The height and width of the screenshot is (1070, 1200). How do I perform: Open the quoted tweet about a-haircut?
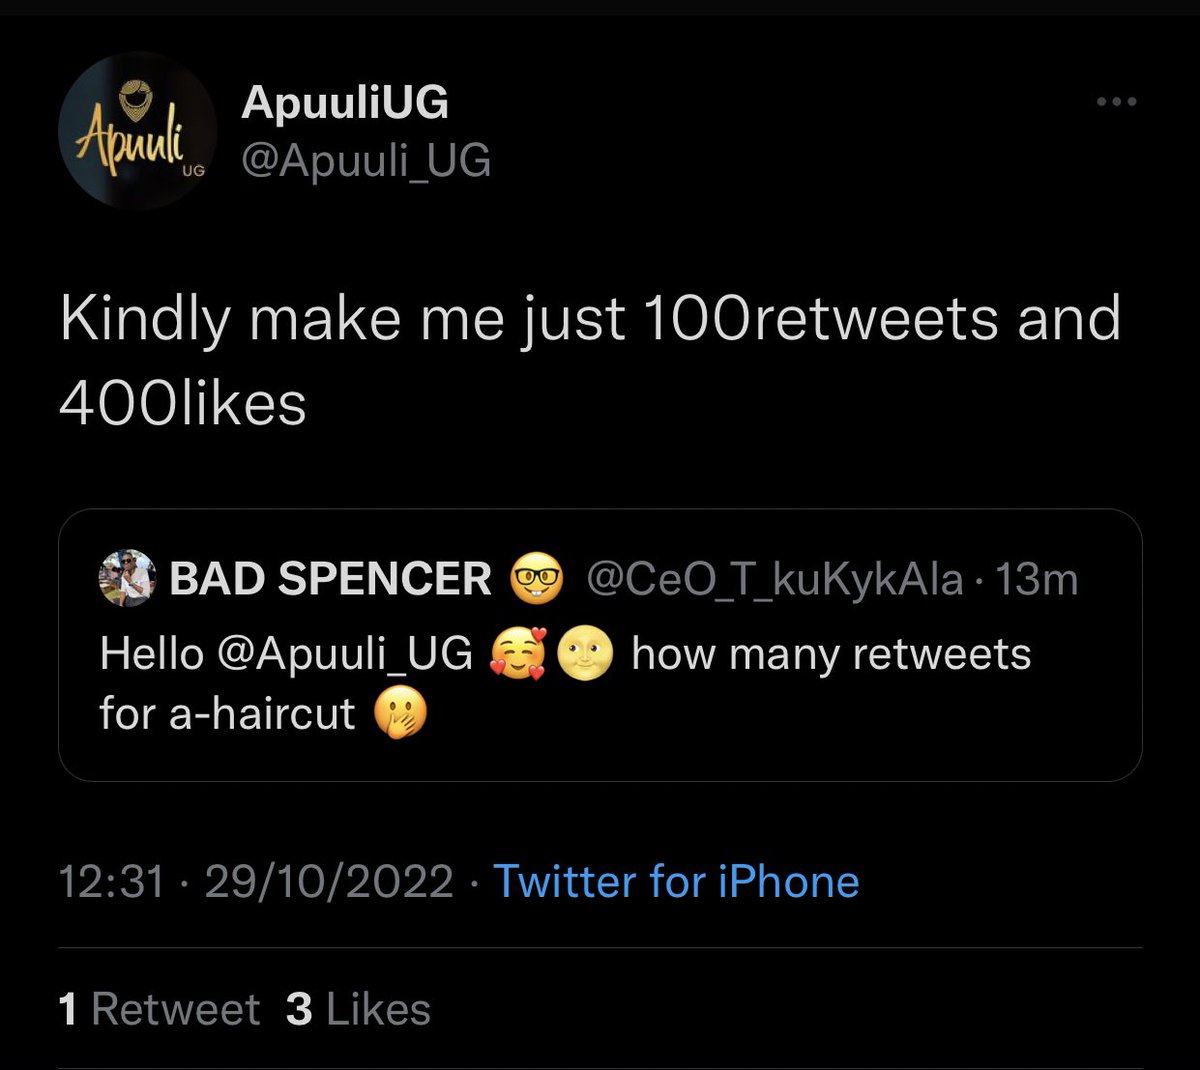600,645
